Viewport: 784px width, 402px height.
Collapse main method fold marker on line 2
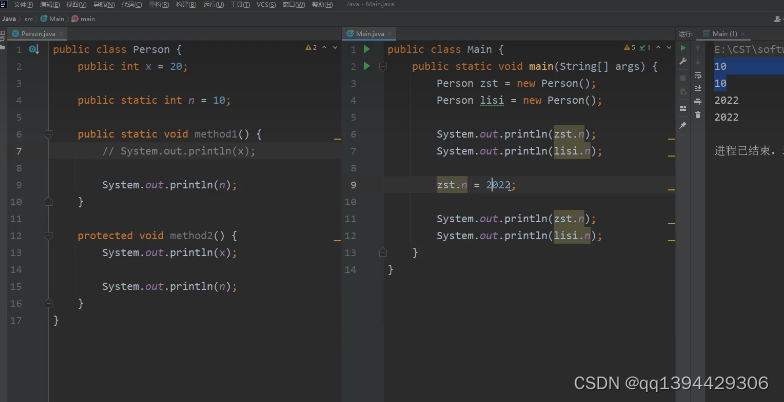point(382,66)
